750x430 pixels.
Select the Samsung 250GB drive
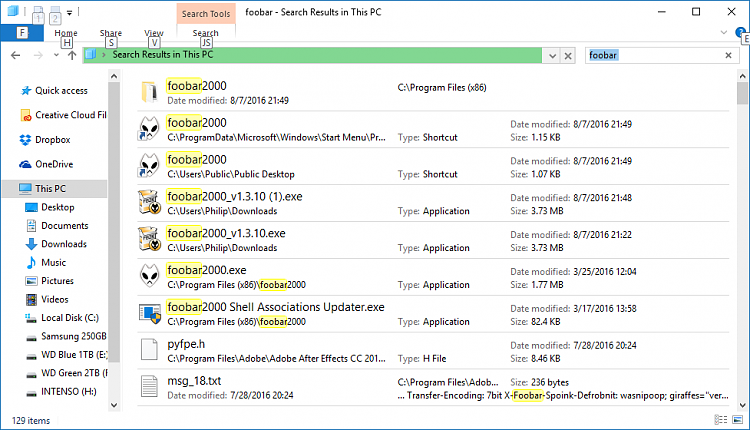tap(66, 336)
